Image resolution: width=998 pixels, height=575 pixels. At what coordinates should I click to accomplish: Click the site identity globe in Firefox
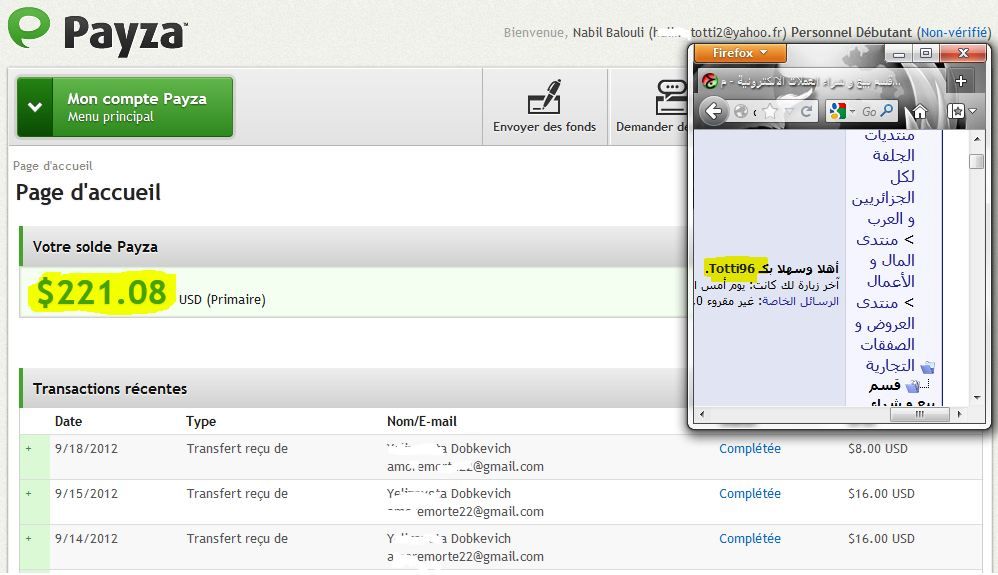pos(741,112)
